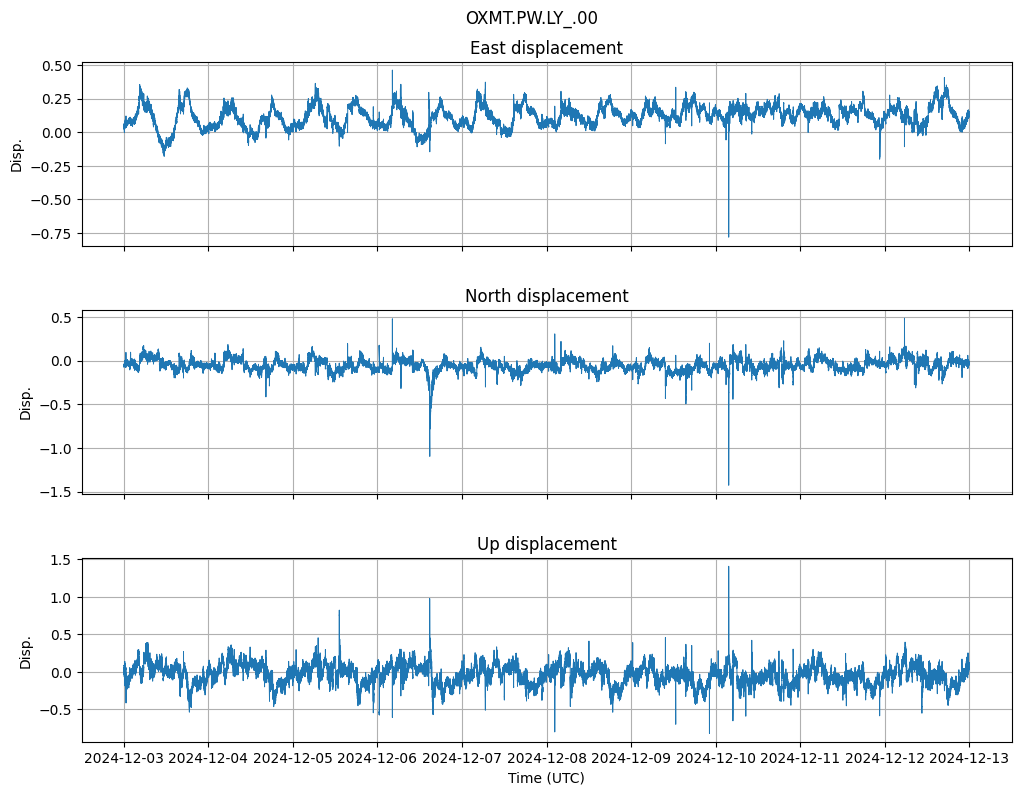The image size is (1021, 795).
Task: Click the Up plot's Disp. y-axis label
Action: [26, 651]
